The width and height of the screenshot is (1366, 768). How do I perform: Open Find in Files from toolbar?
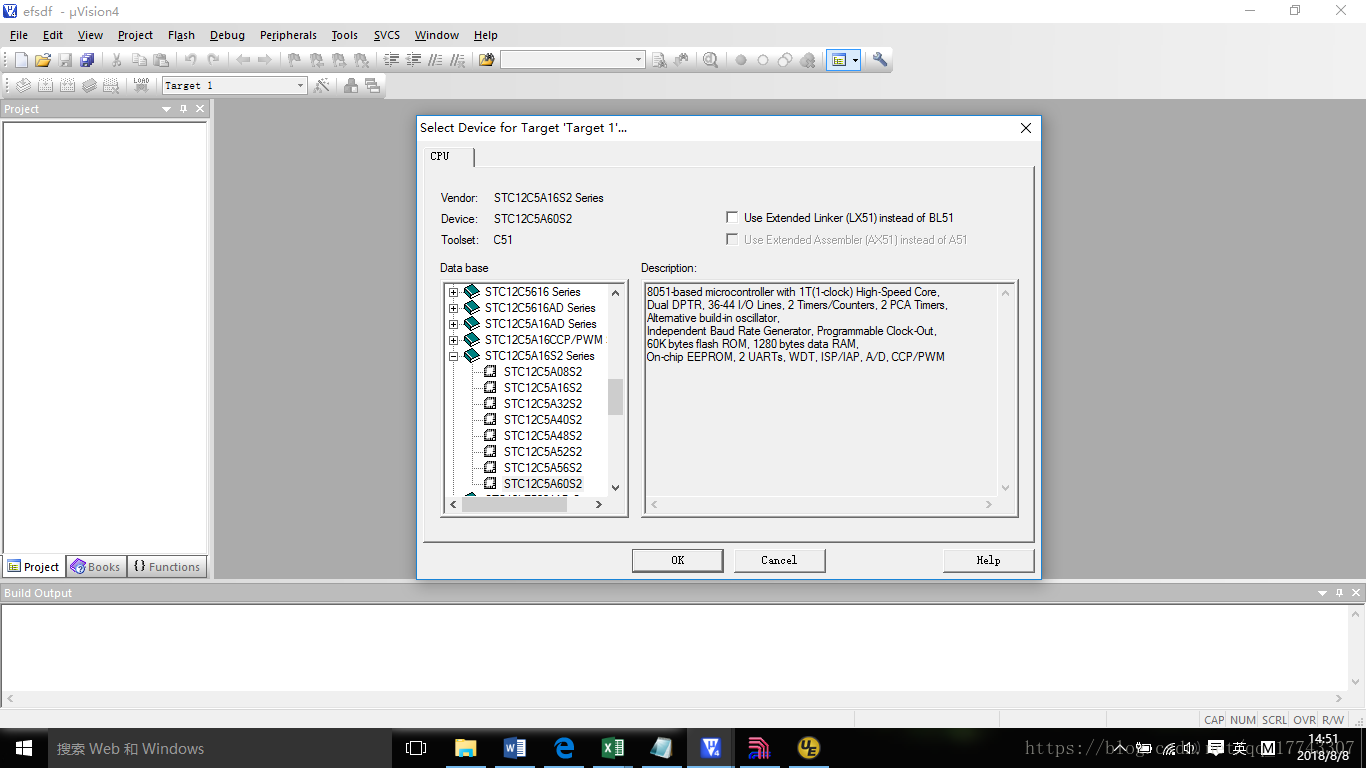[x=487, y=60]
